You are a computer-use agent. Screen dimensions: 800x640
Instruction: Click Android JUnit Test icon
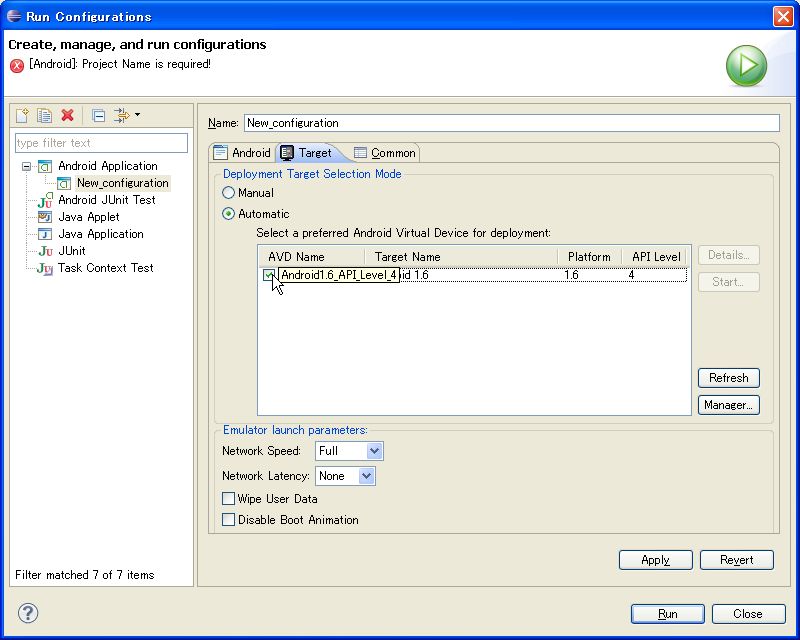(45, 200)
